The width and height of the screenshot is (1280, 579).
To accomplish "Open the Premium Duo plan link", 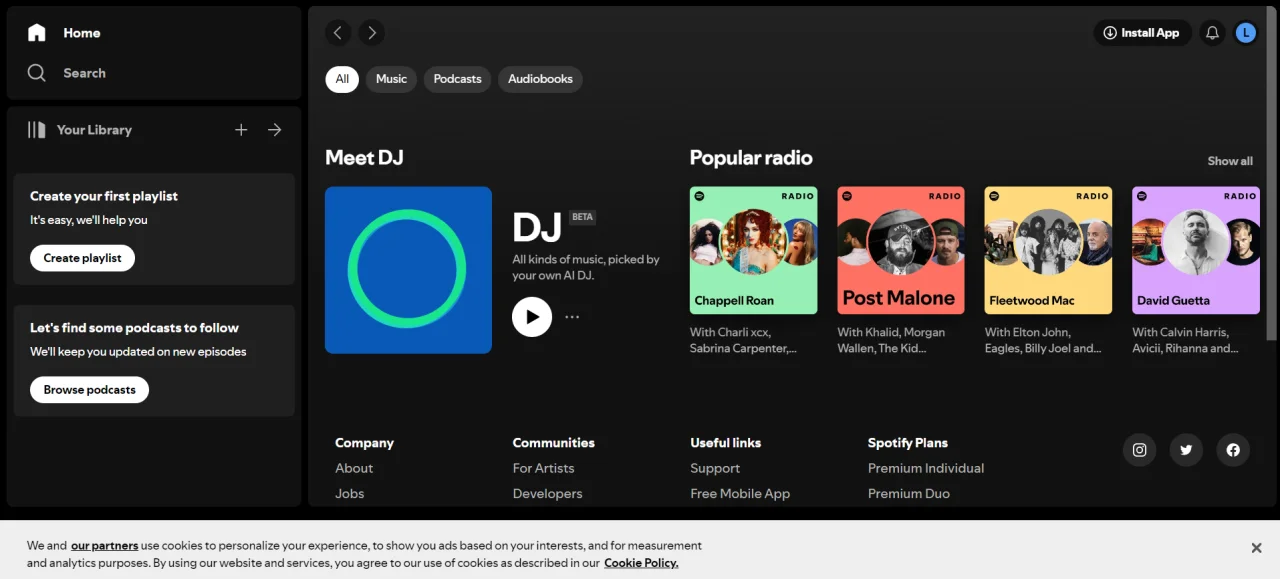I will [909, 493].
